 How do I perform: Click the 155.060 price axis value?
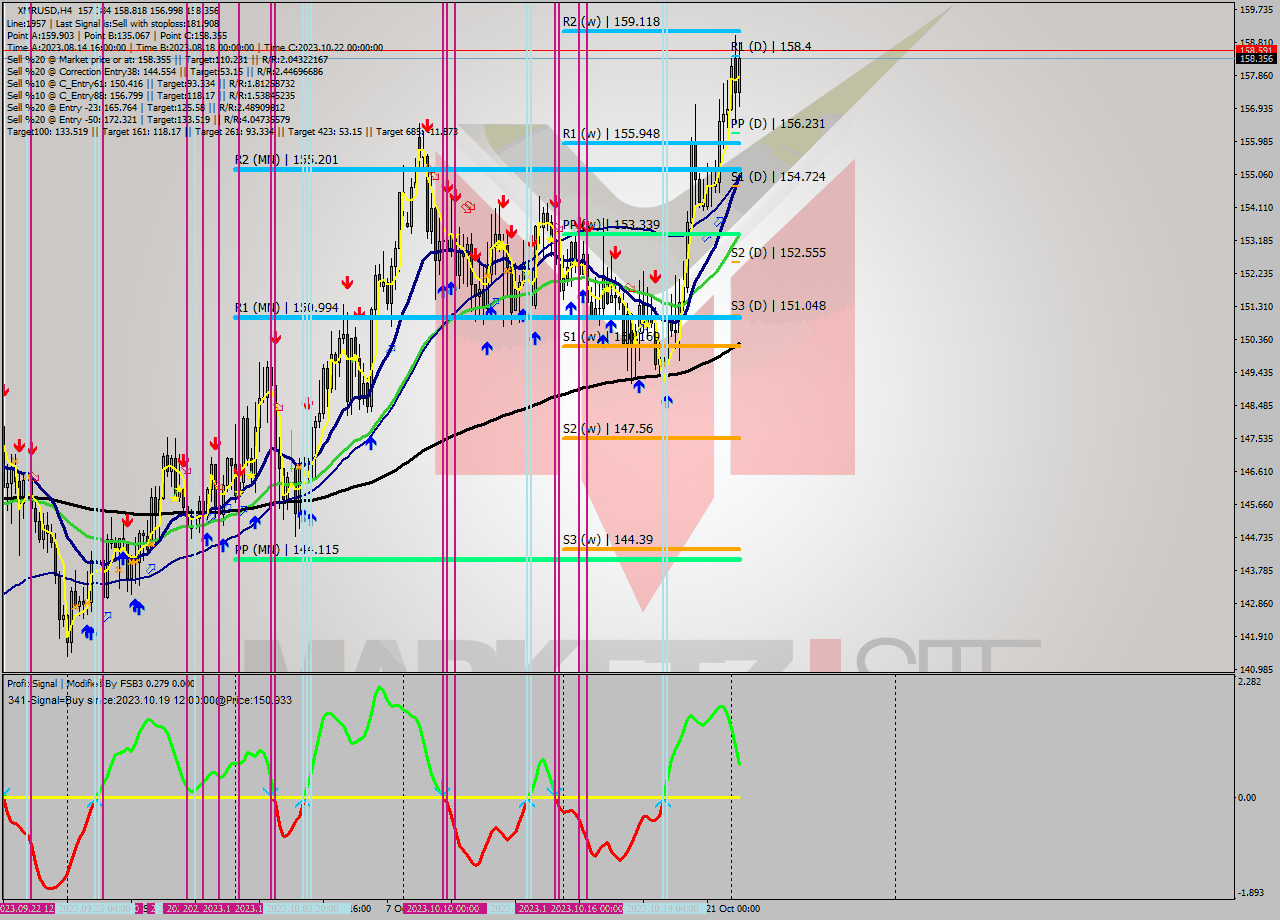1256,175
